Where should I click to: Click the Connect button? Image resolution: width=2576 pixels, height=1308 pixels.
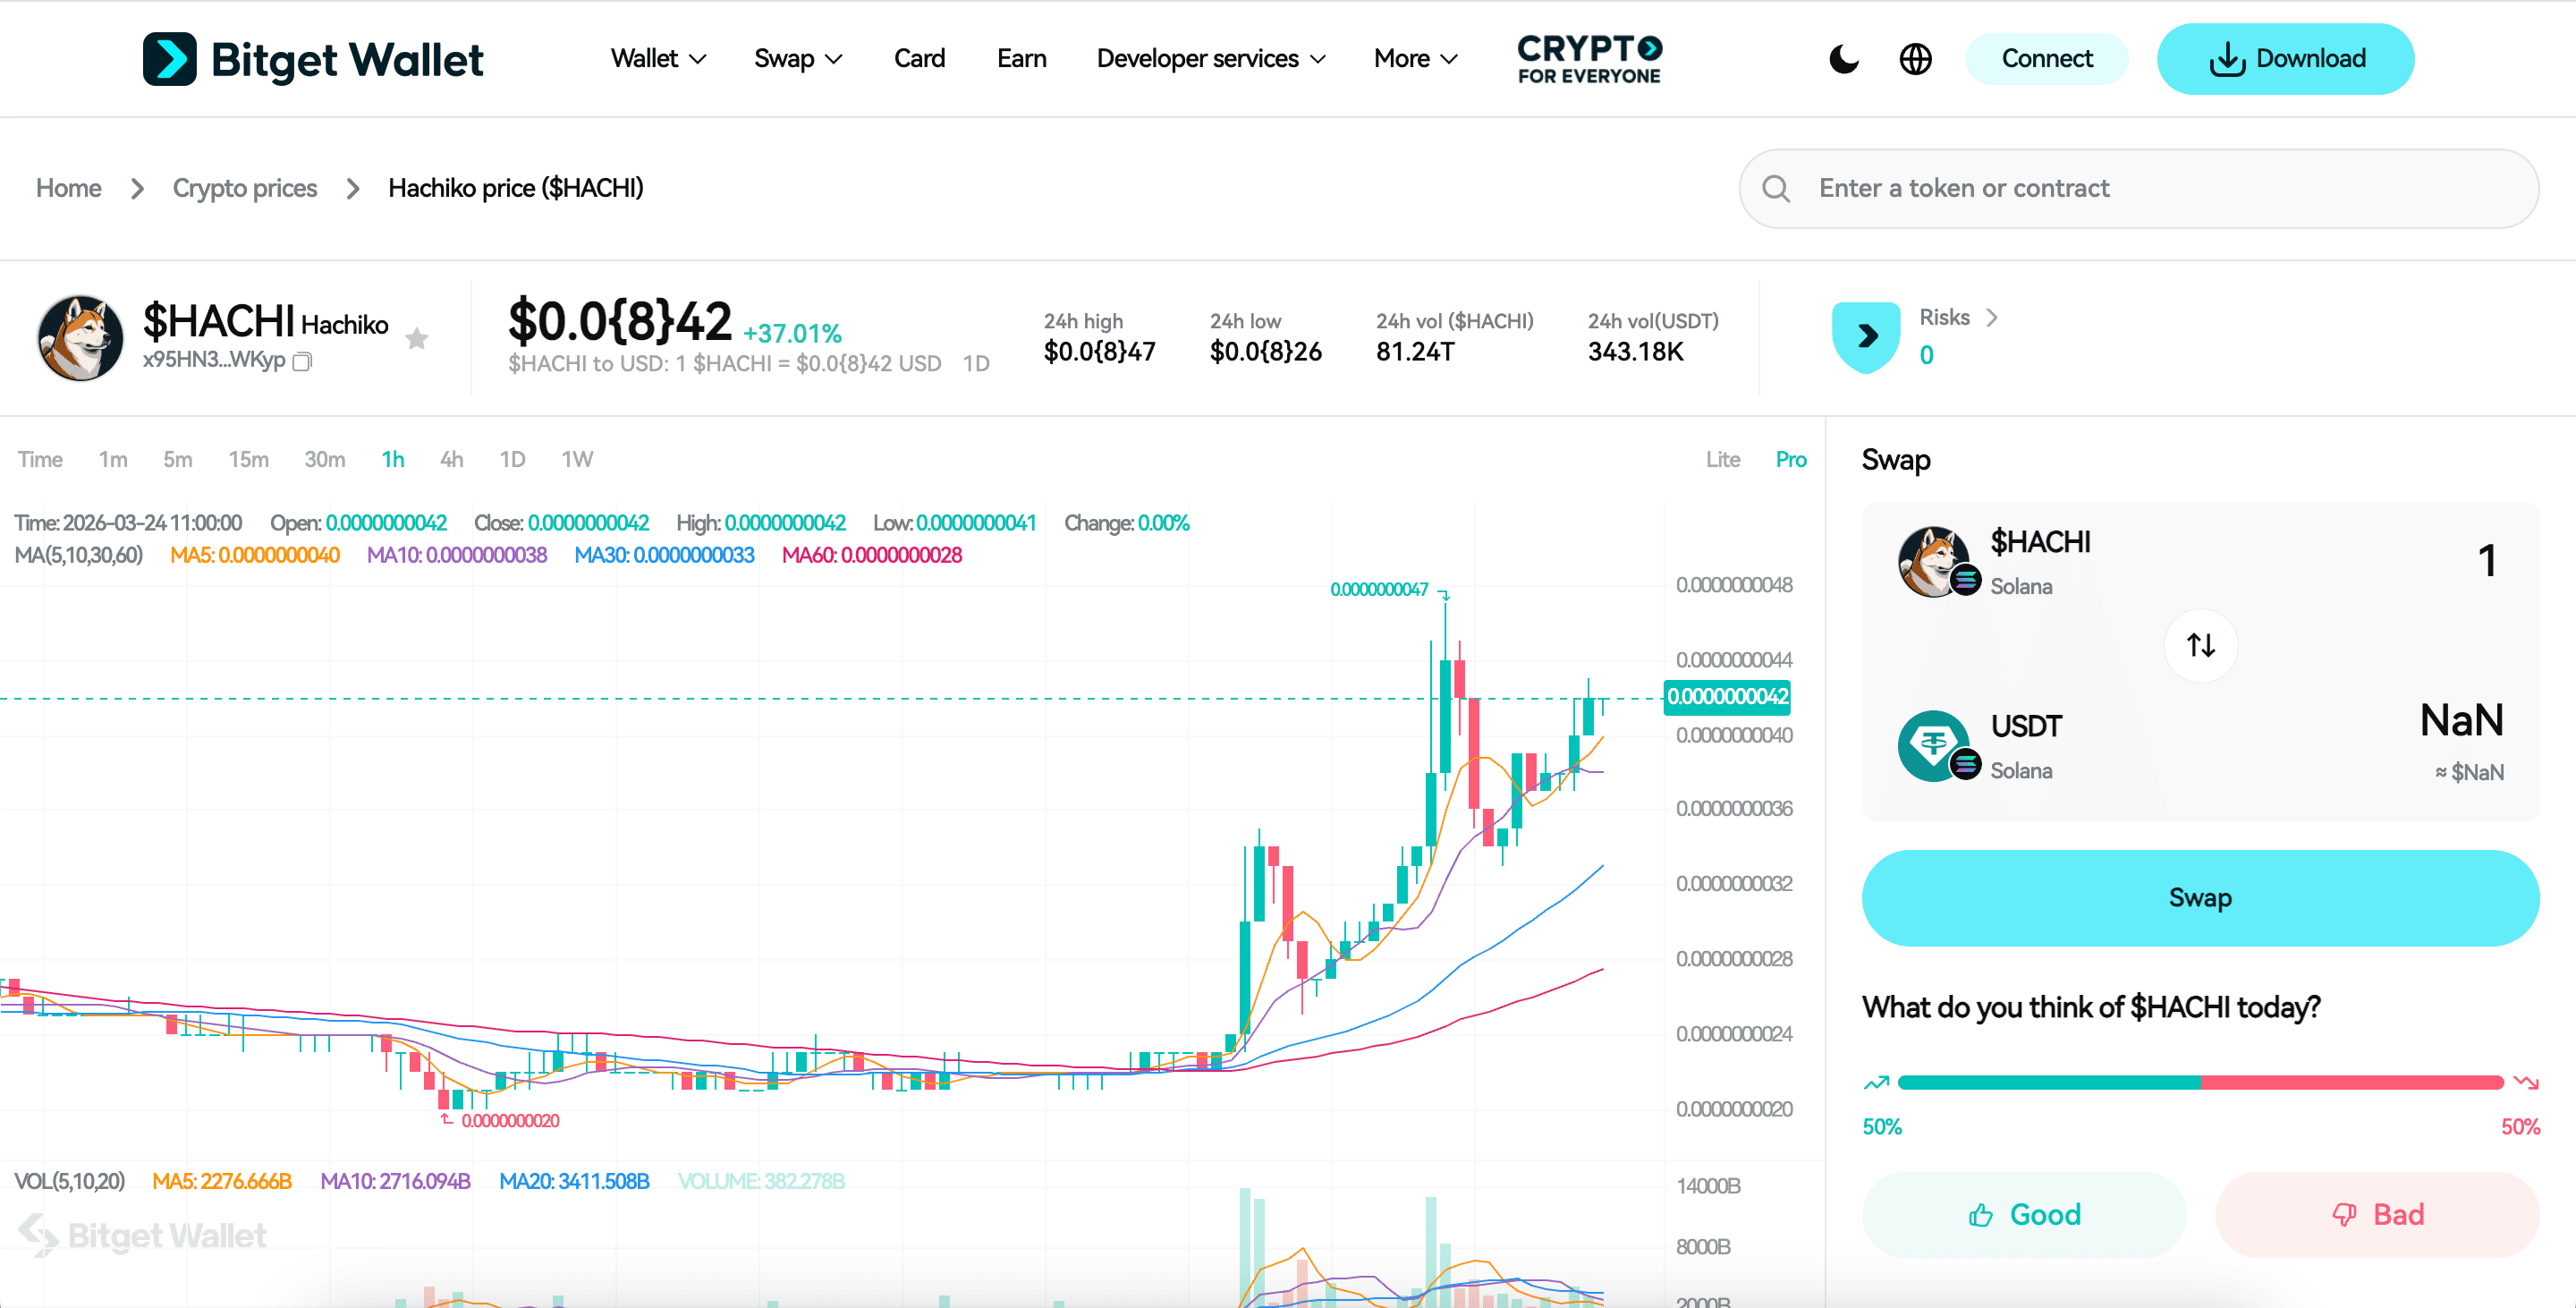pos(2046,58)
